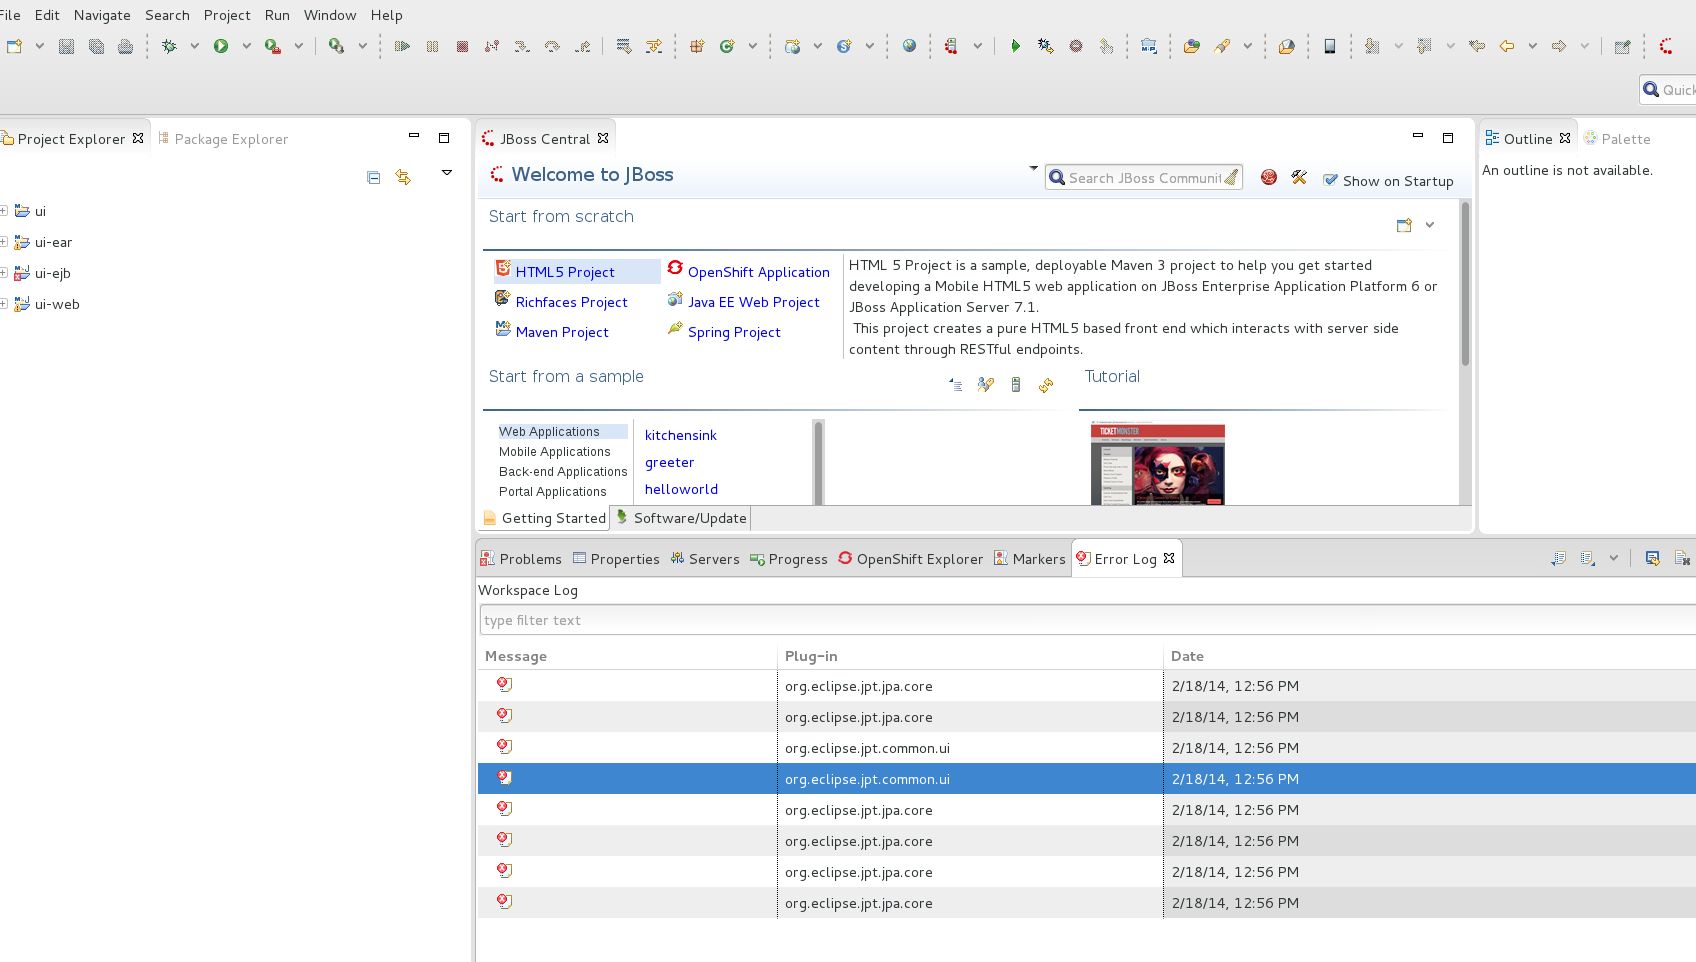Viewport: 1696px width, 962px height.
Task: Click the JBoss Tools home red icon
Action: coord(1269,177)
